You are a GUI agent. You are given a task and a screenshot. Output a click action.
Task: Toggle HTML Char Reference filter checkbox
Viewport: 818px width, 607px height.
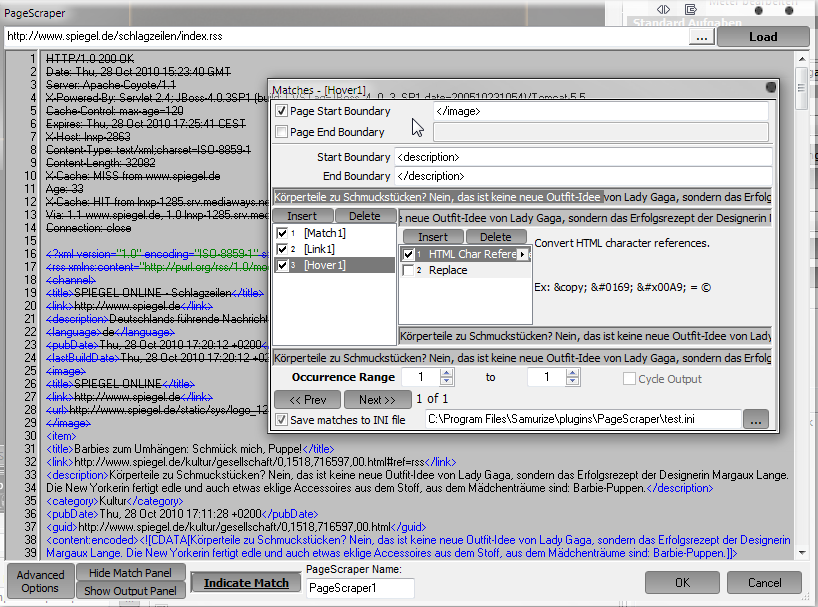click(408, 254)
